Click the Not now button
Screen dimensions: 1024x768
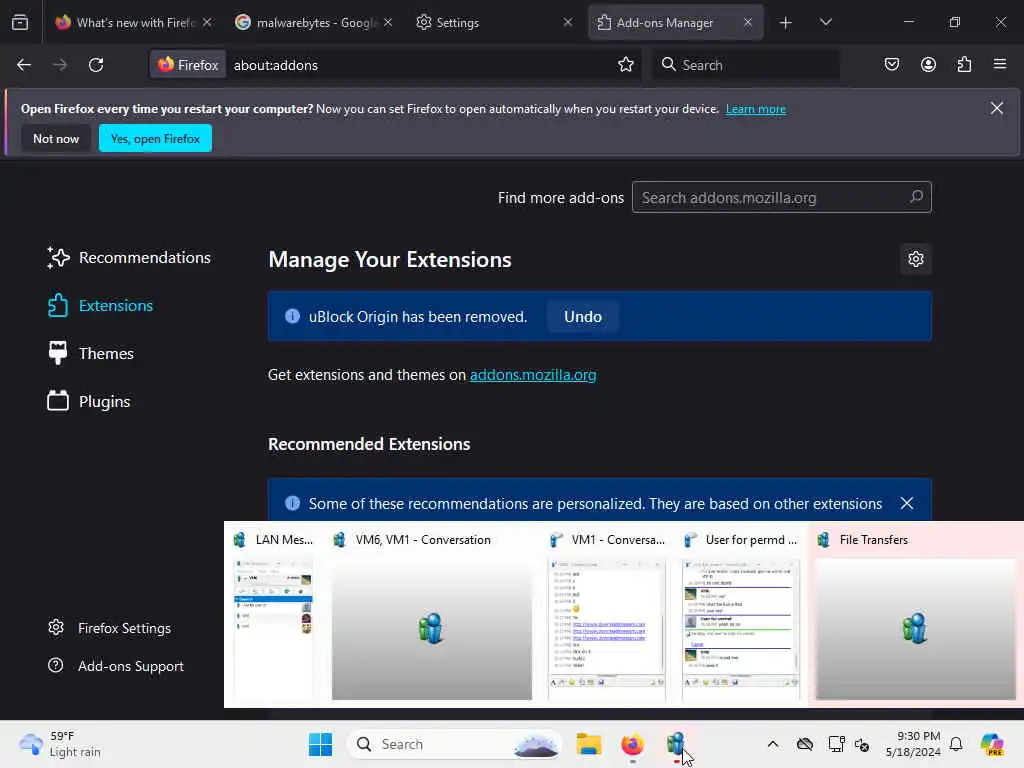point(56,138)
